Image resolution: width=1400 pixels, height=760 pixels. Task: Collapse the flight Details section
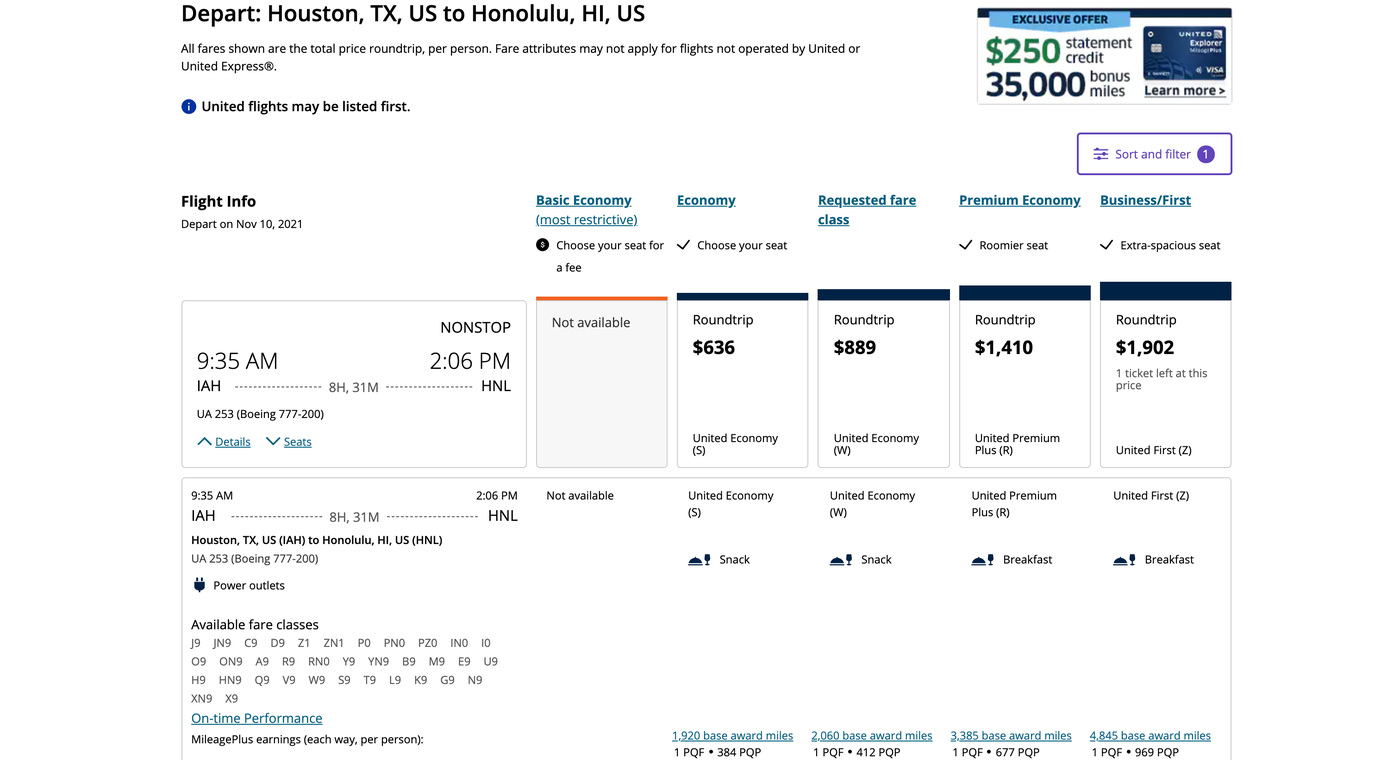(223, 441)
